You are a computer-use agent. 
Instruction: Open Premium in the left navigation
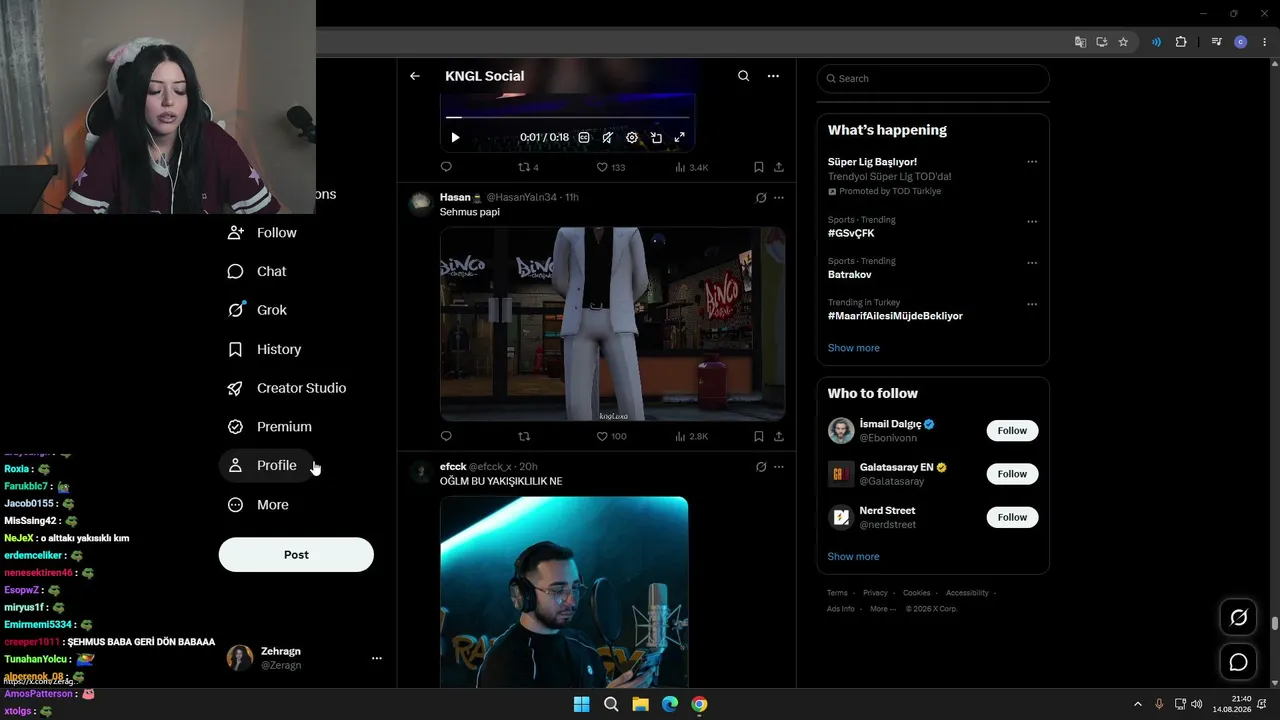[270, 427]
